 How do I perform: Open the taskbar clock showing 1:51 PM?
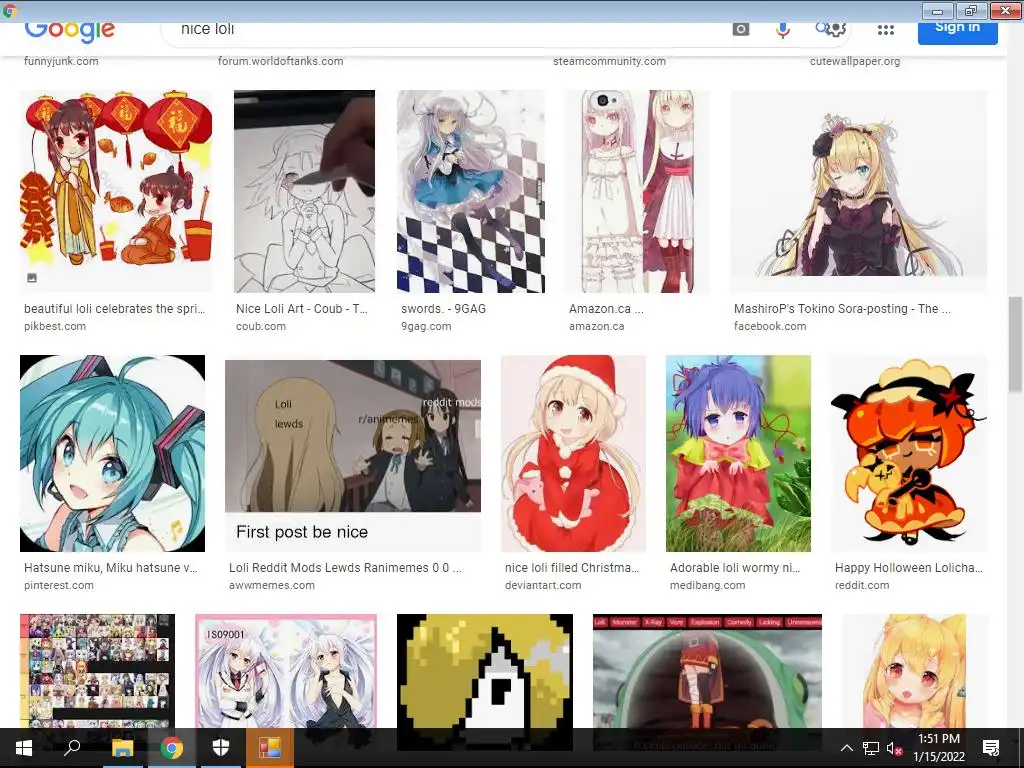click(939, 748)
